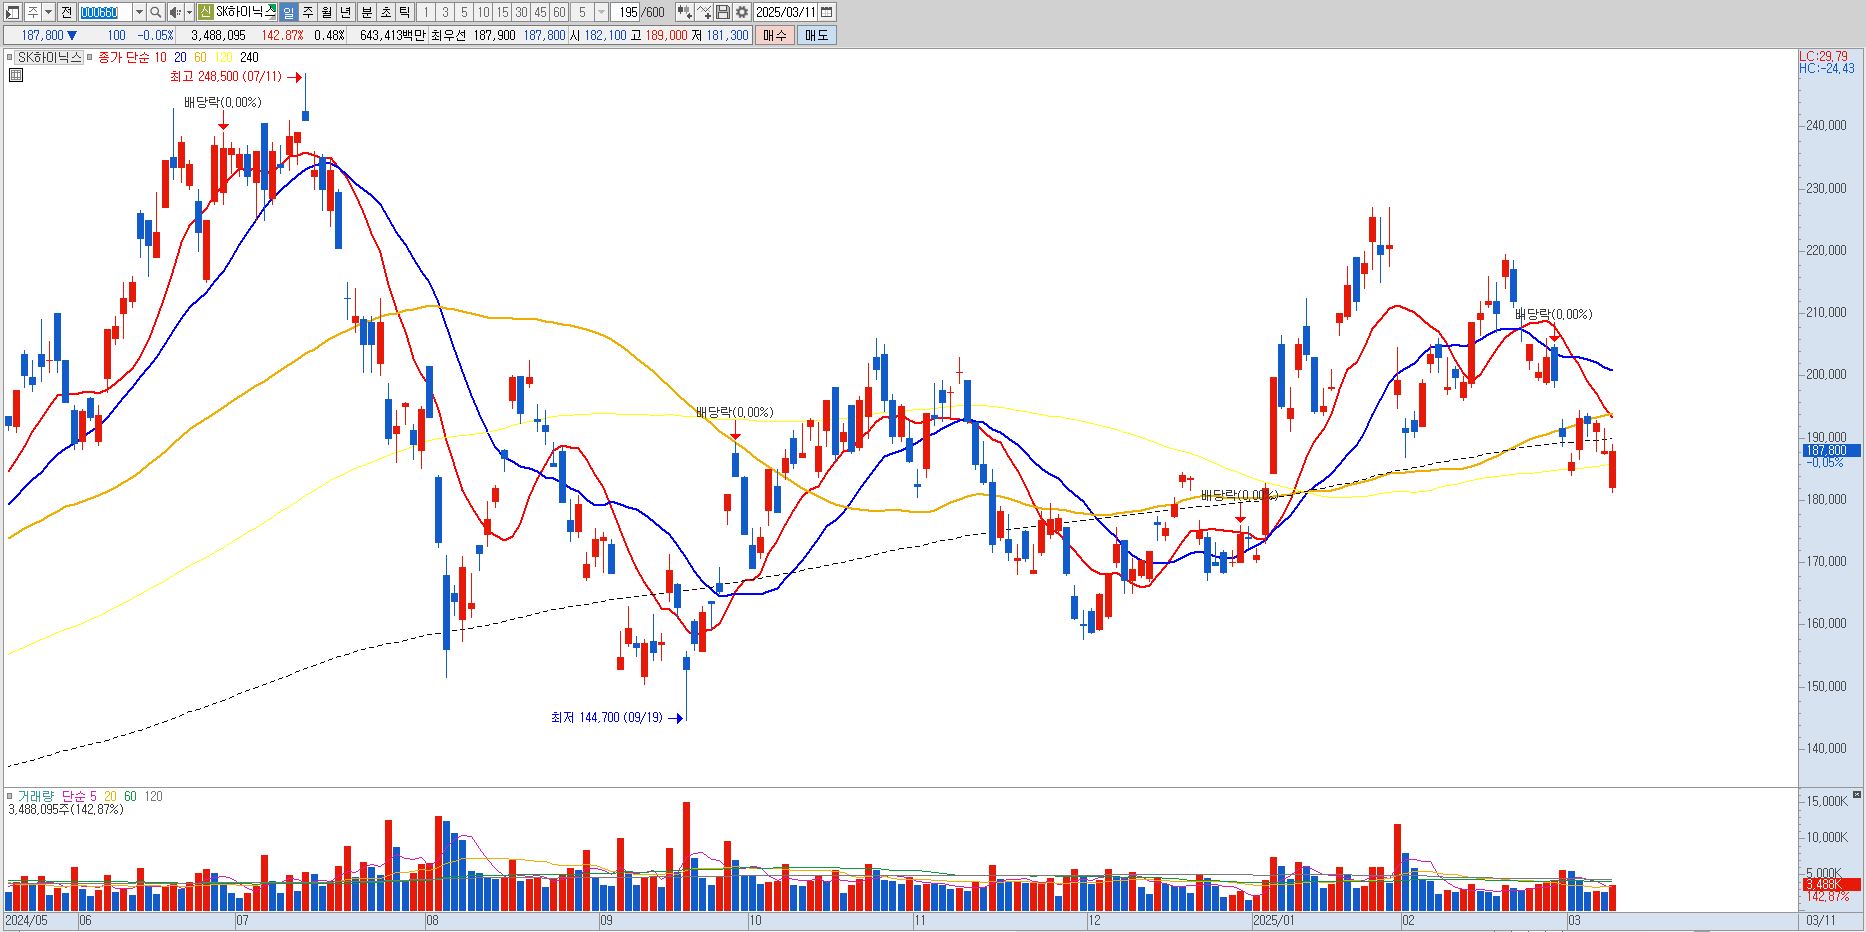Select the 분 minute chart type
Screen dimensions: 1866x932
tap(367, 12)
